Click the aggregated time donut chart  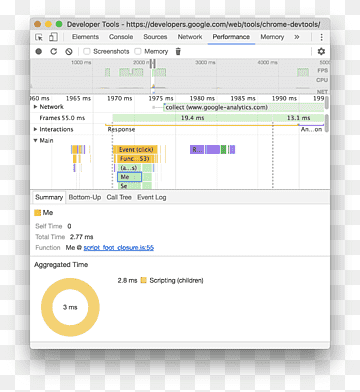(70, 307)
